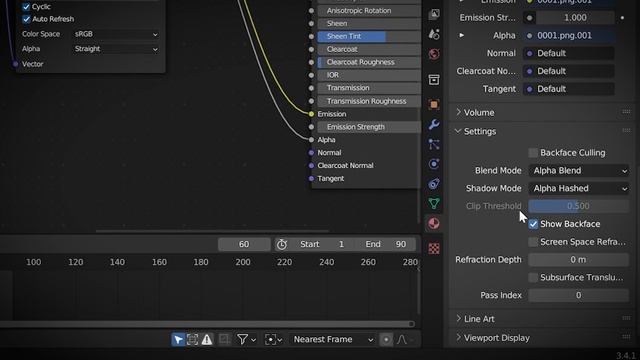This screenshot has height=360, width=640.
Task: Click the Clearcoat Roughness node slider
Action: 369,62
